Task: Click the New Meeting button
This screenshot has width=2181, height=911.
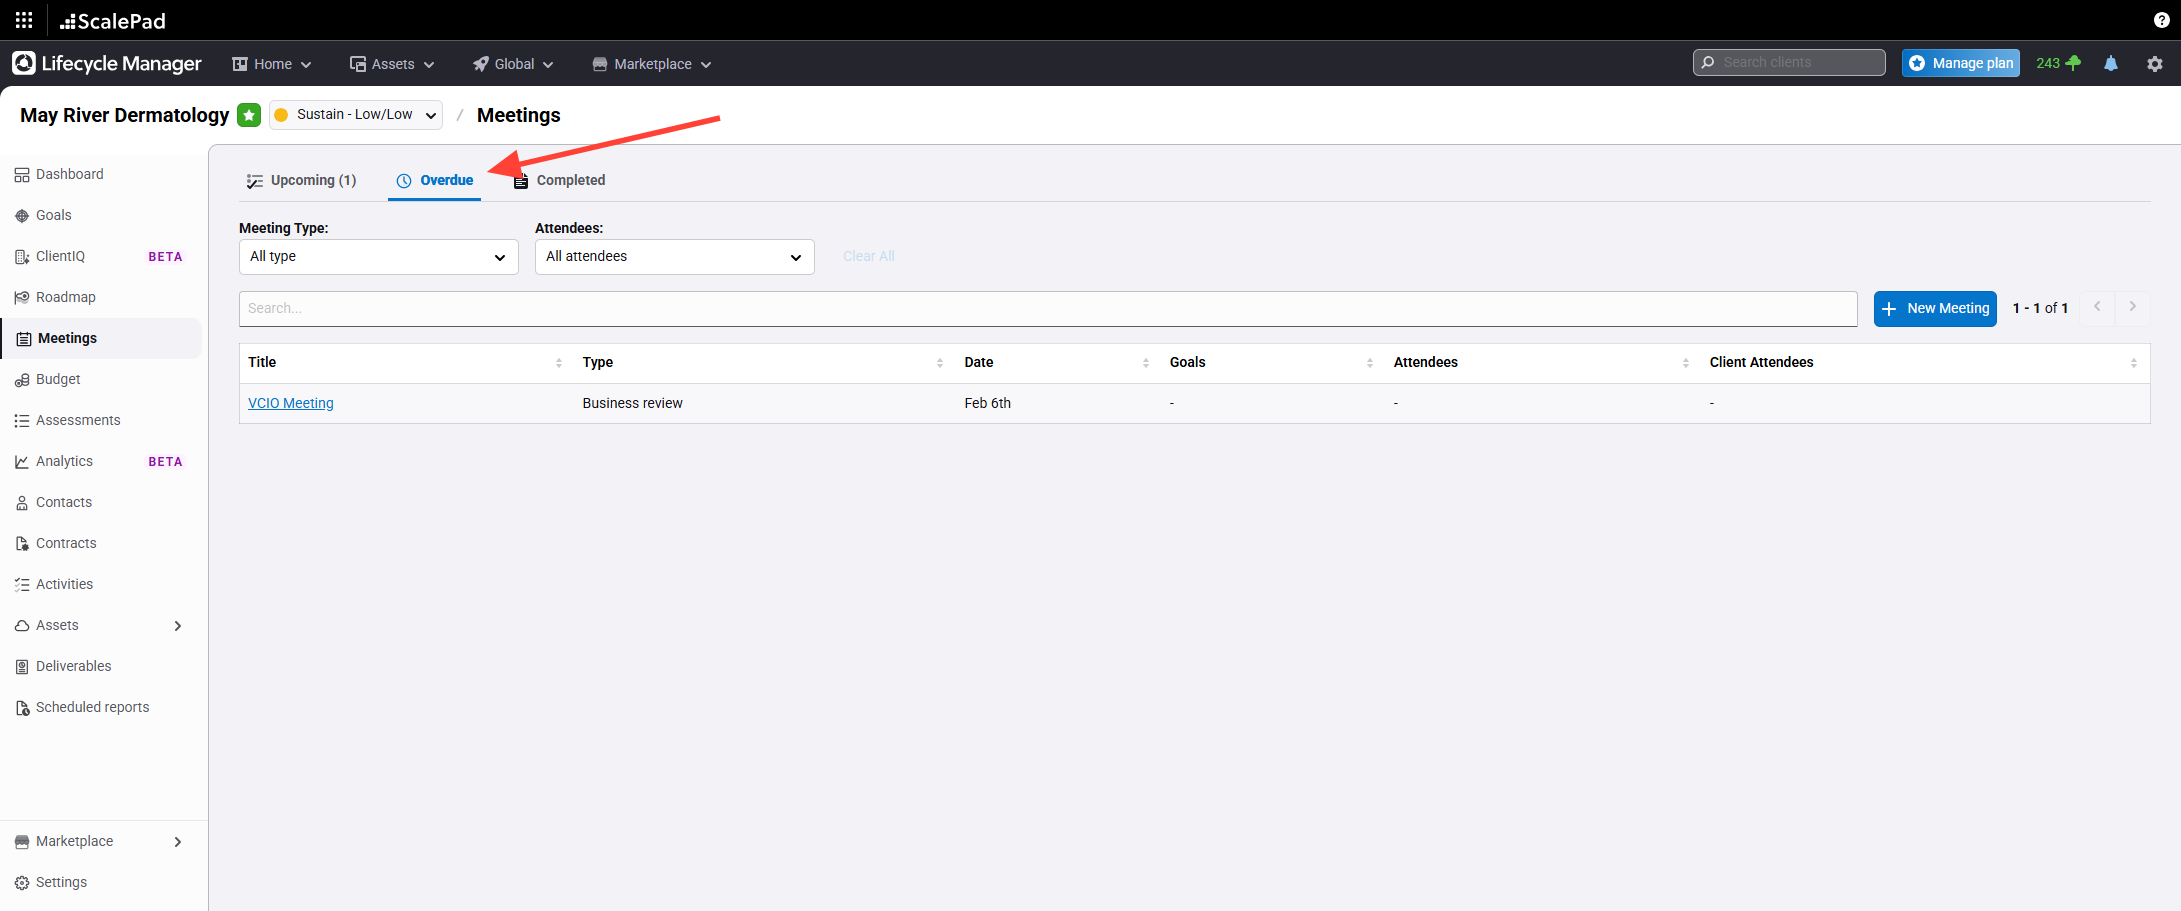Action: point(1934,308)
